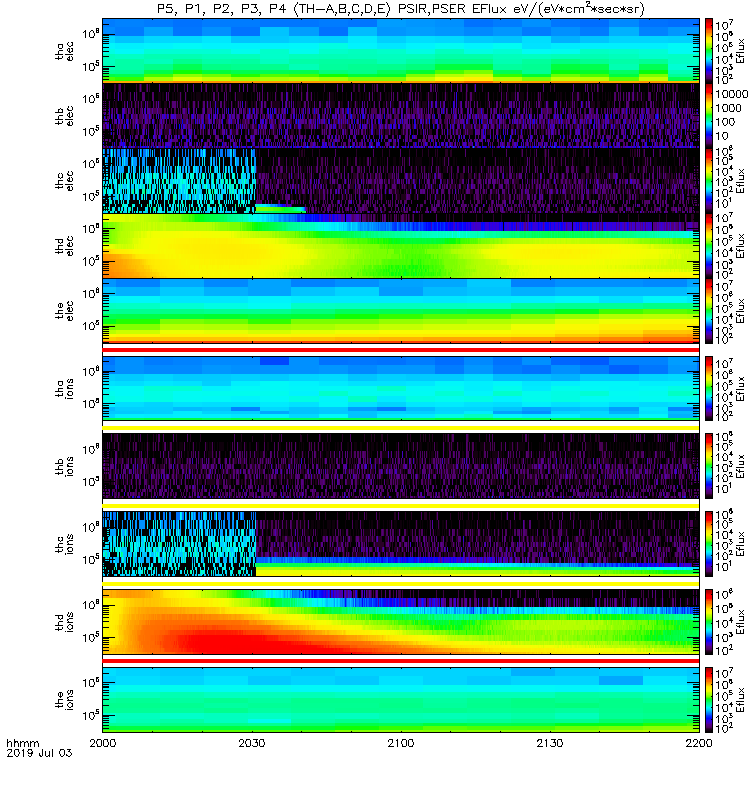Click the color bar beside tha elec panel
This screenshot has width=750, height=800.
coord(709,51)
